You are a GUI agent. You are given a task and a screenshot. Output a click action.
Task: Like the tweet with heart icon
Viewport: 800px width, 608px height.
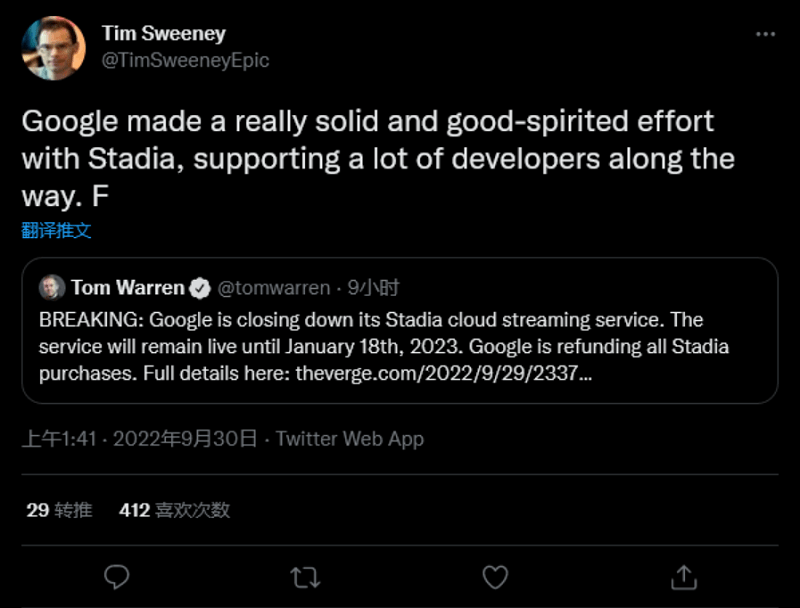(x=495, y=576)
